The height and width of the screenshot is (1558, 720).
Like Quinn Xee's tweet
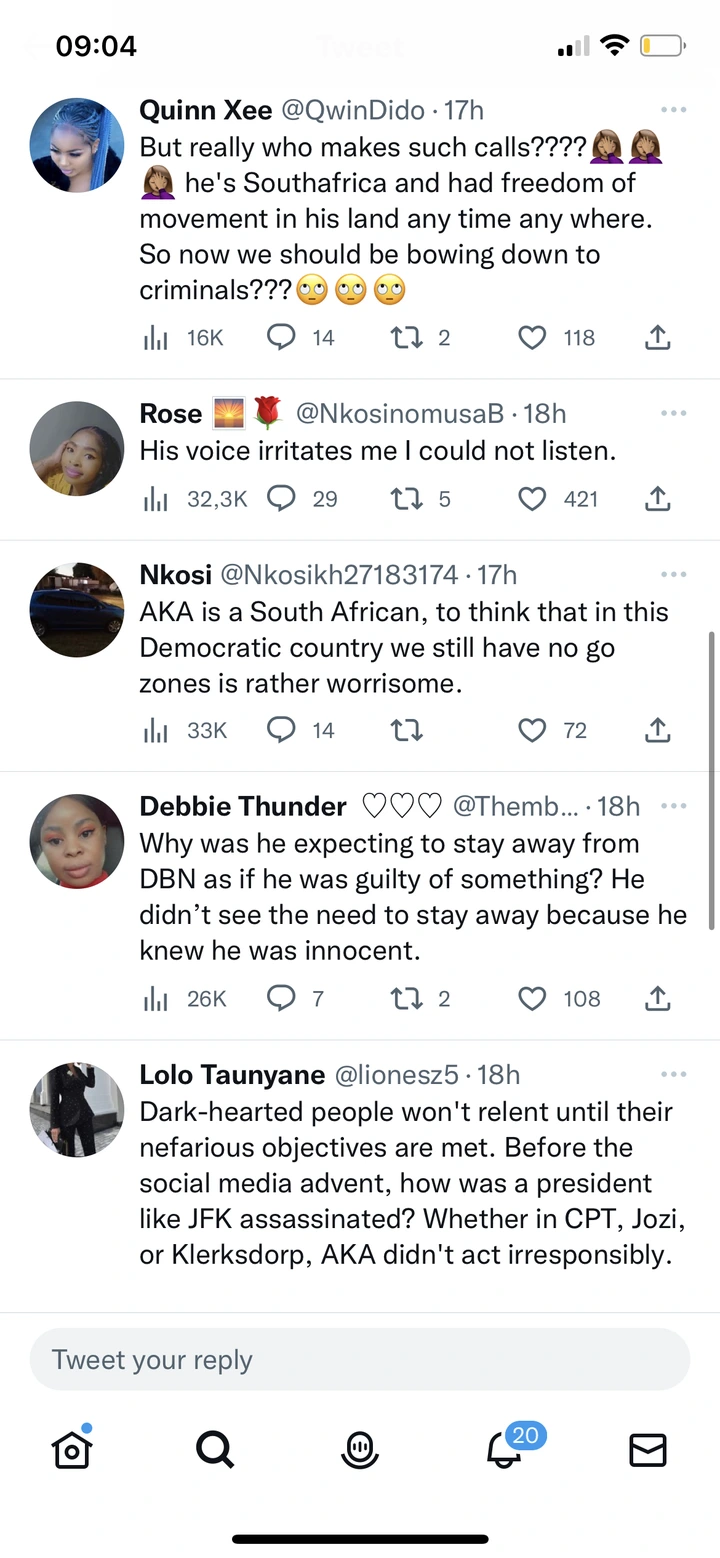coord(532,338)
